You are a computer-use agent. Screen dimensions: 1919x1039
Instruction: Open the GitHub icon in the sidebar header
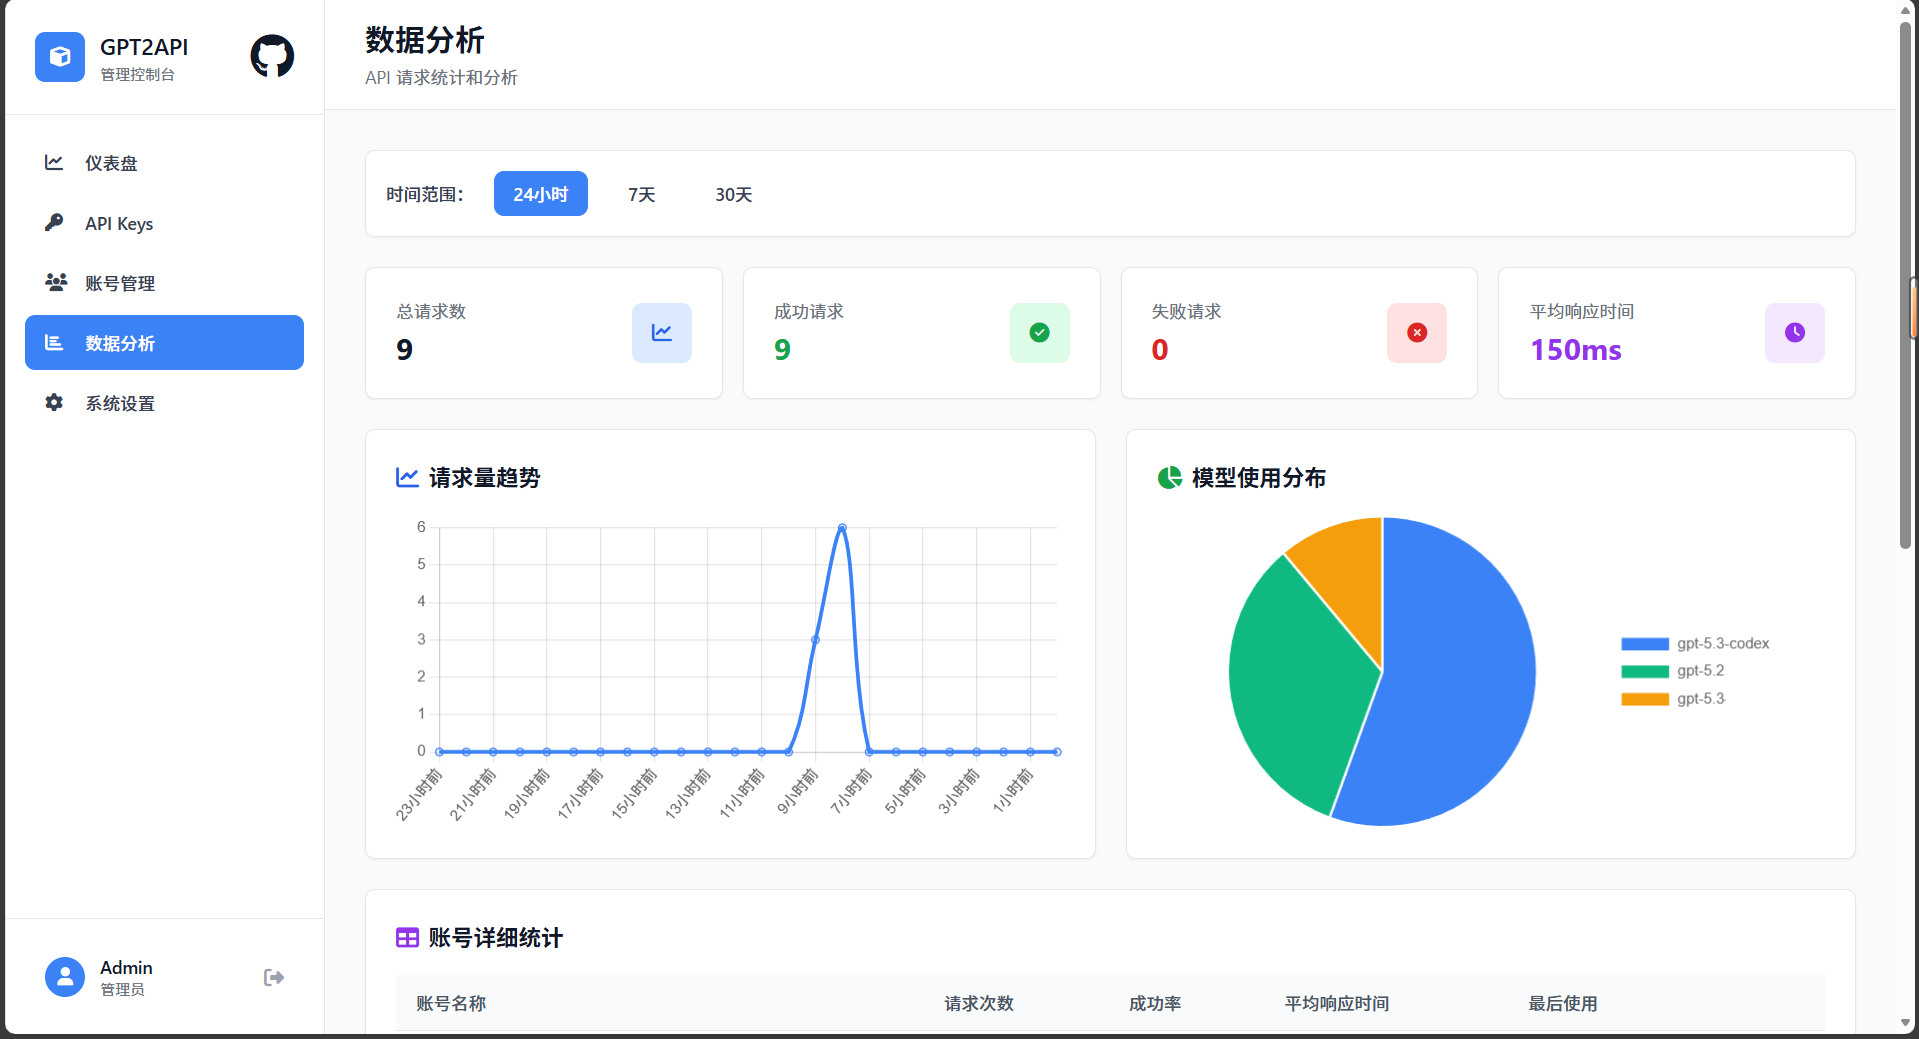[270, 56]
